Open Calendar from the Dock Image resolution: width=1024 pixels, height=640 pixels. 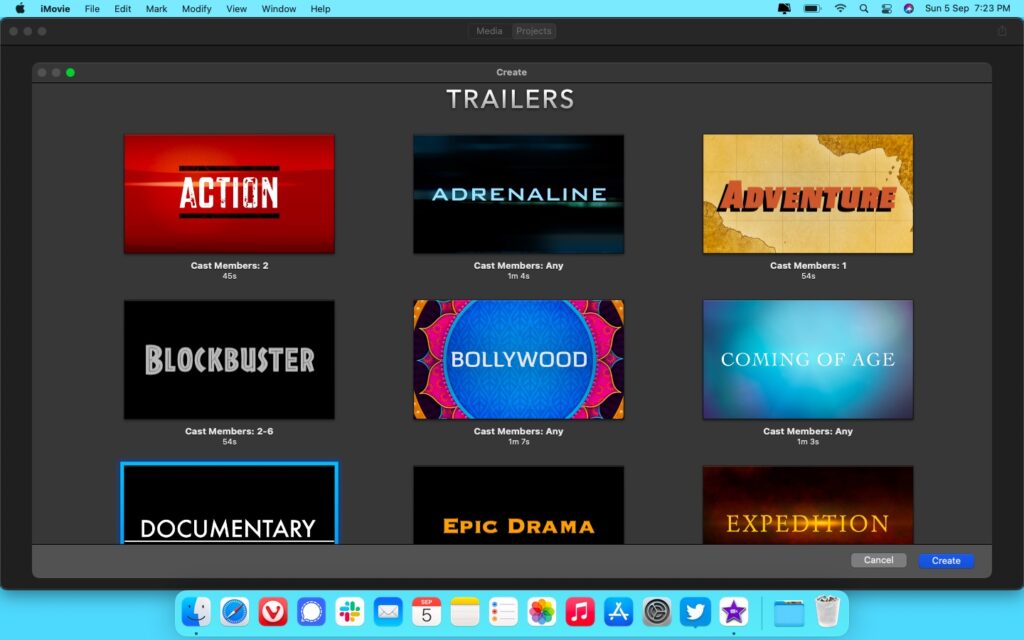click(x=427, y=613)
